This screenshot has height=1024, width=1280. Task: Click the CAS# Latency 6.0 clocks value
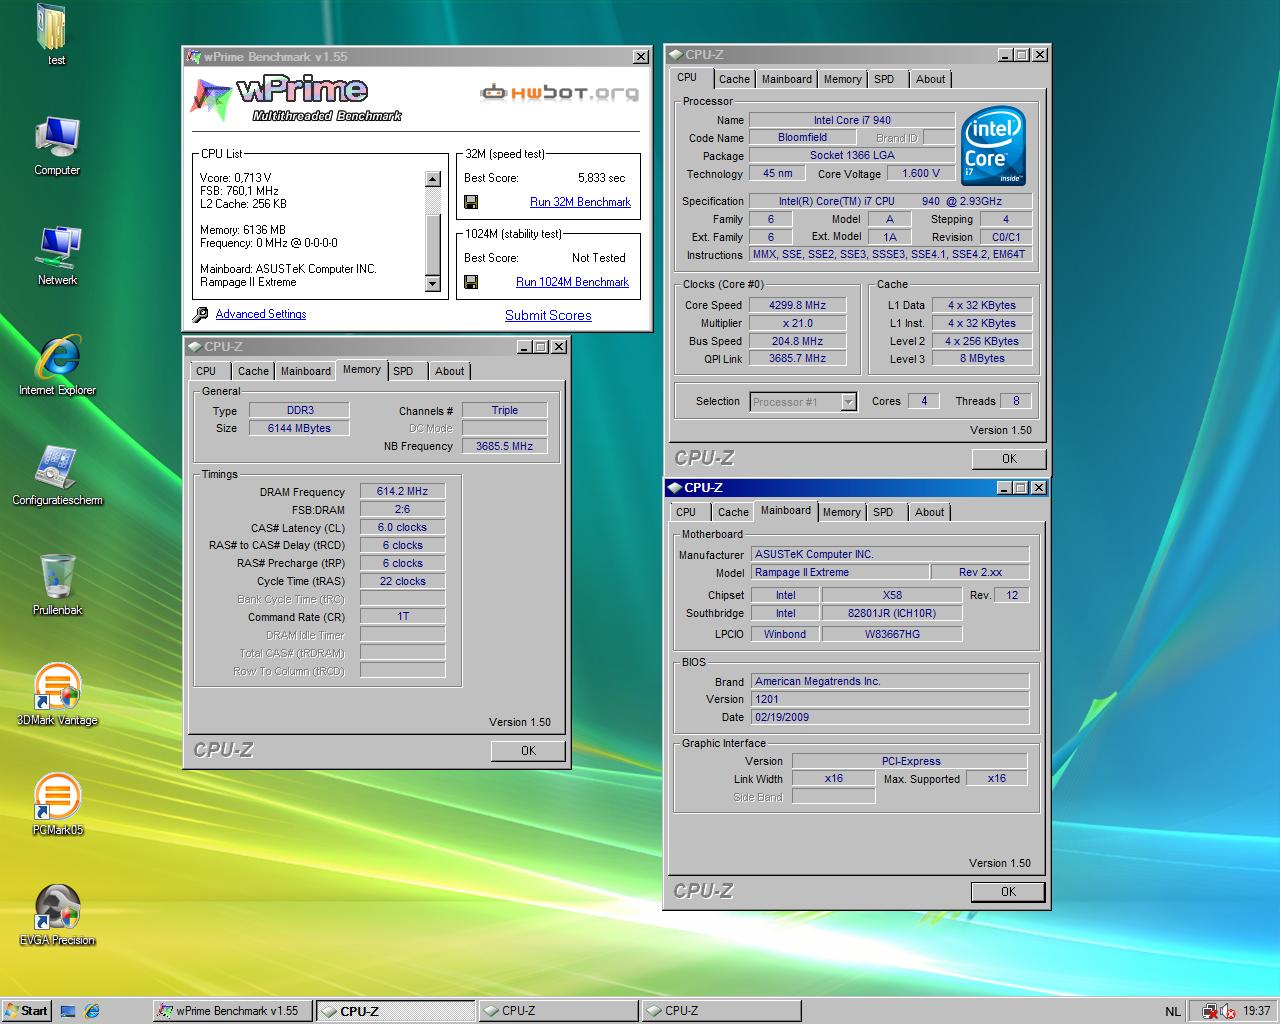[402, 527]
